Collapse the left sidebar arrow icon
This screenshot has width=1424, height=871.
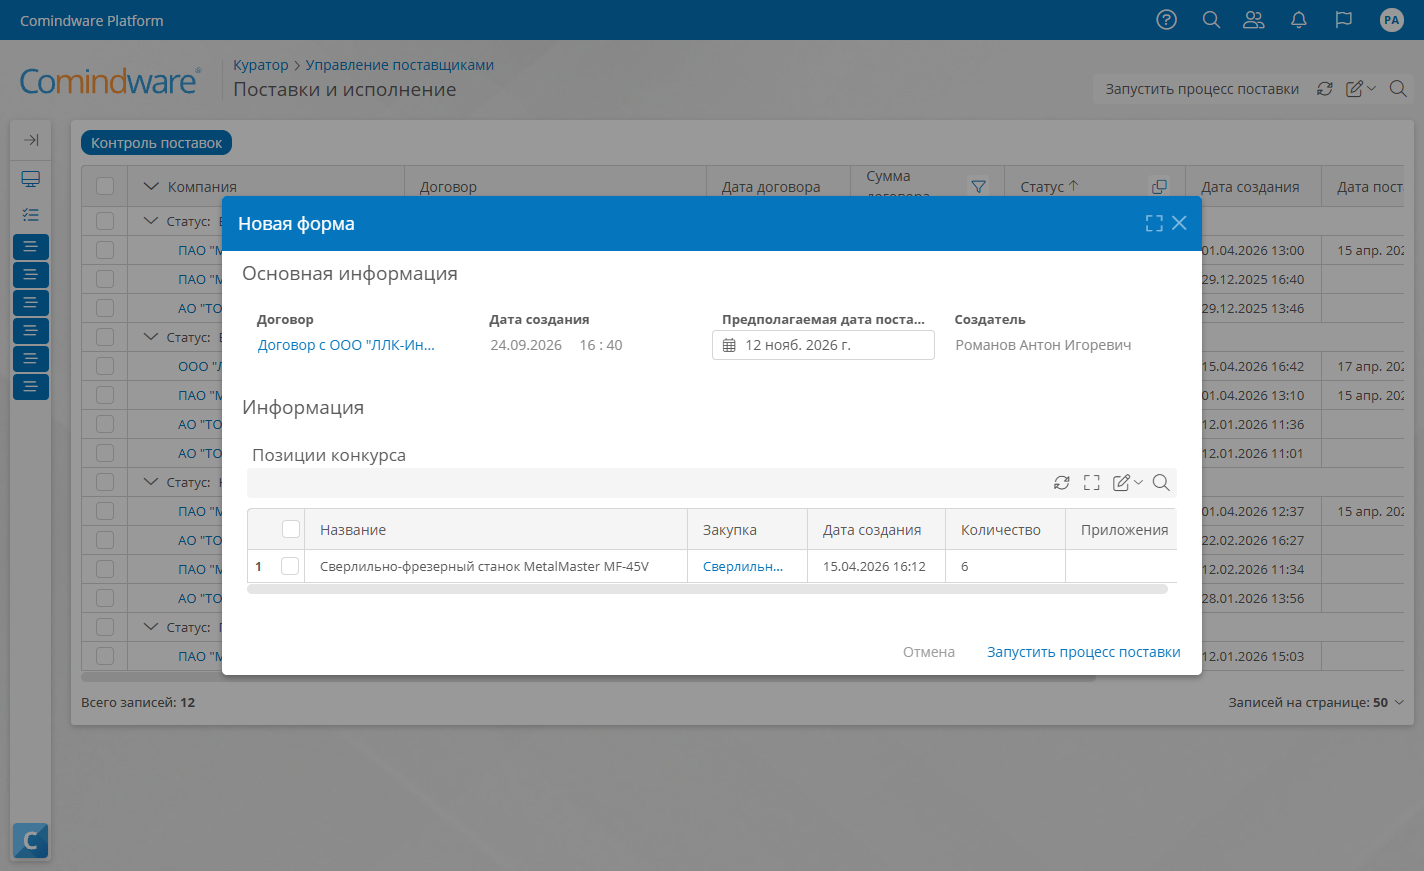click(x=31, y=140)
